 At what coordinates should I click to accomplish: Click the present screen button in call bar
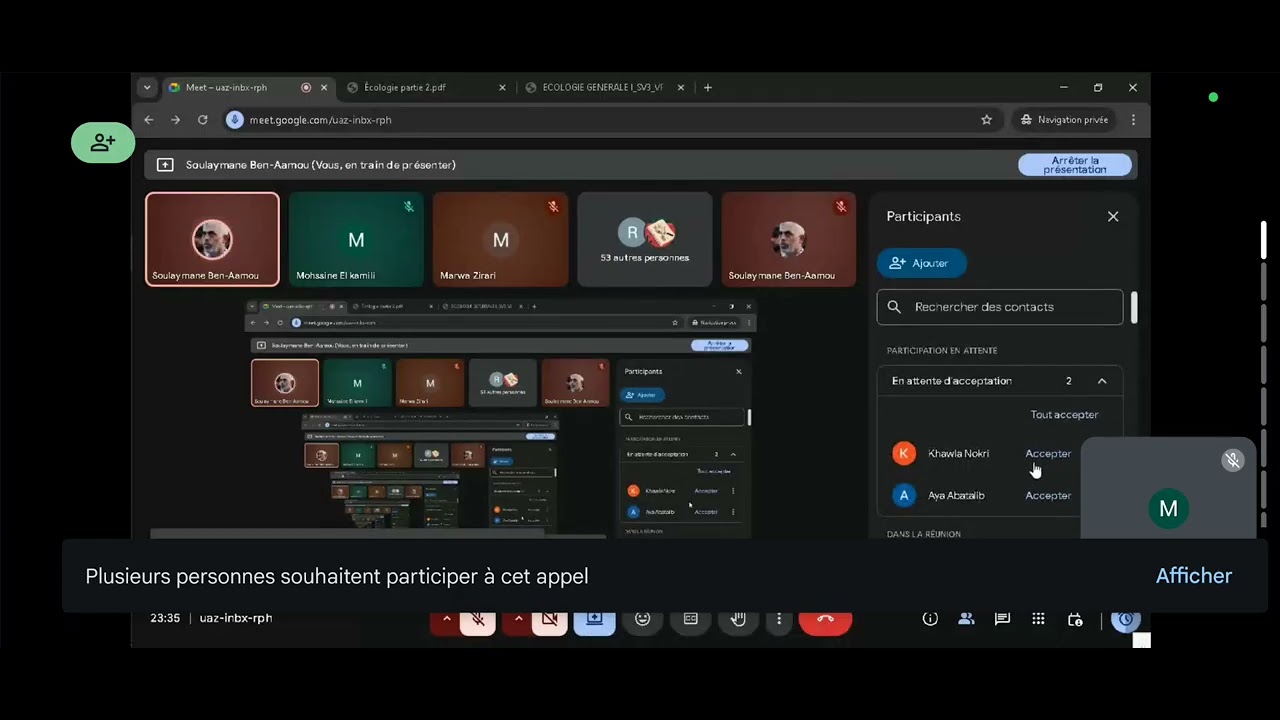[x=594, y=619]
